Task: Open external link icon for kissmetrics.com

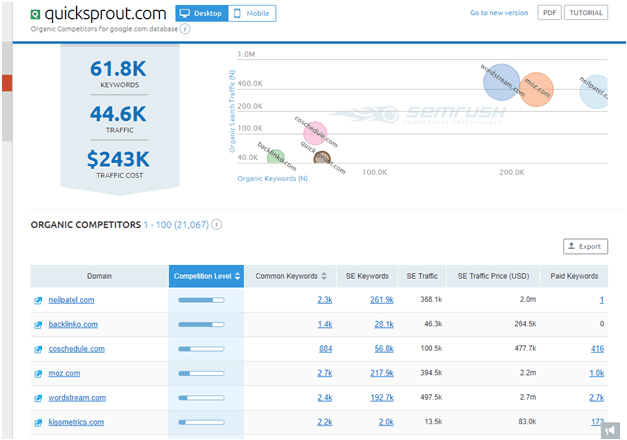Action: point(38,422)
